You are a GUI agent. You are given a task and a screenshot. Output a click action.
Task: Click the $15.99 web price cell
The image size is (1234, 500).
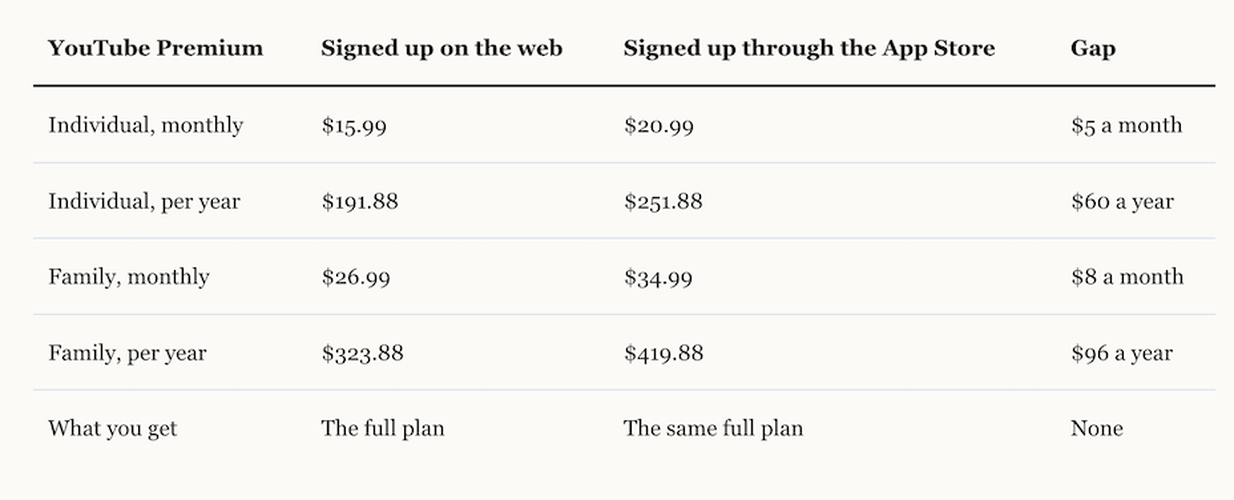354,126
